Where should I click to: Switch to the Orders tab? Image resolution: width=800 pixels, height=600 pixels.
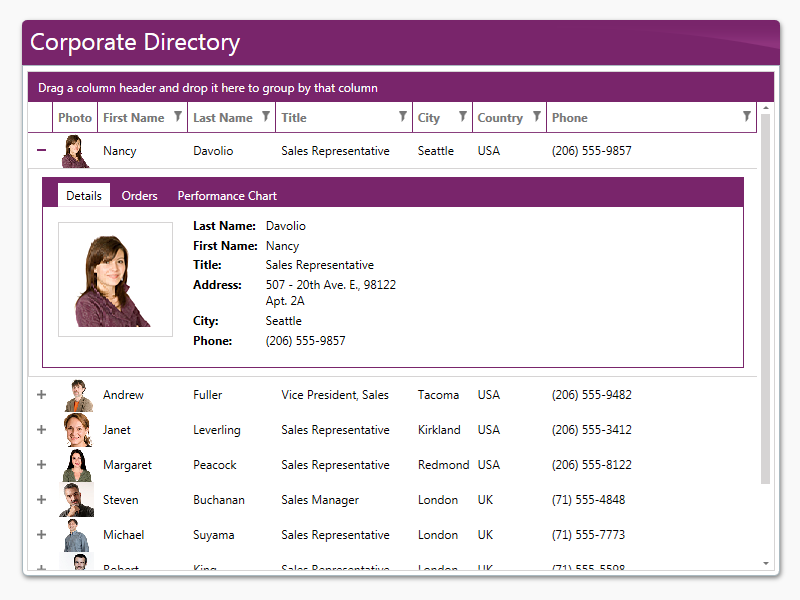(139, 196)
